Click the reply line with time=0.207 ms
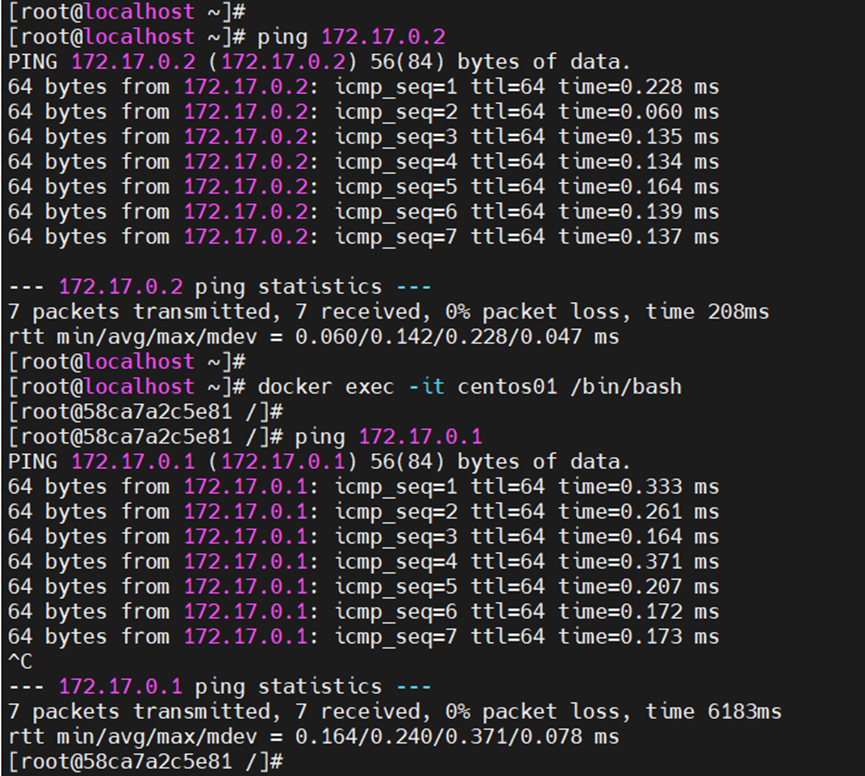 364,586
